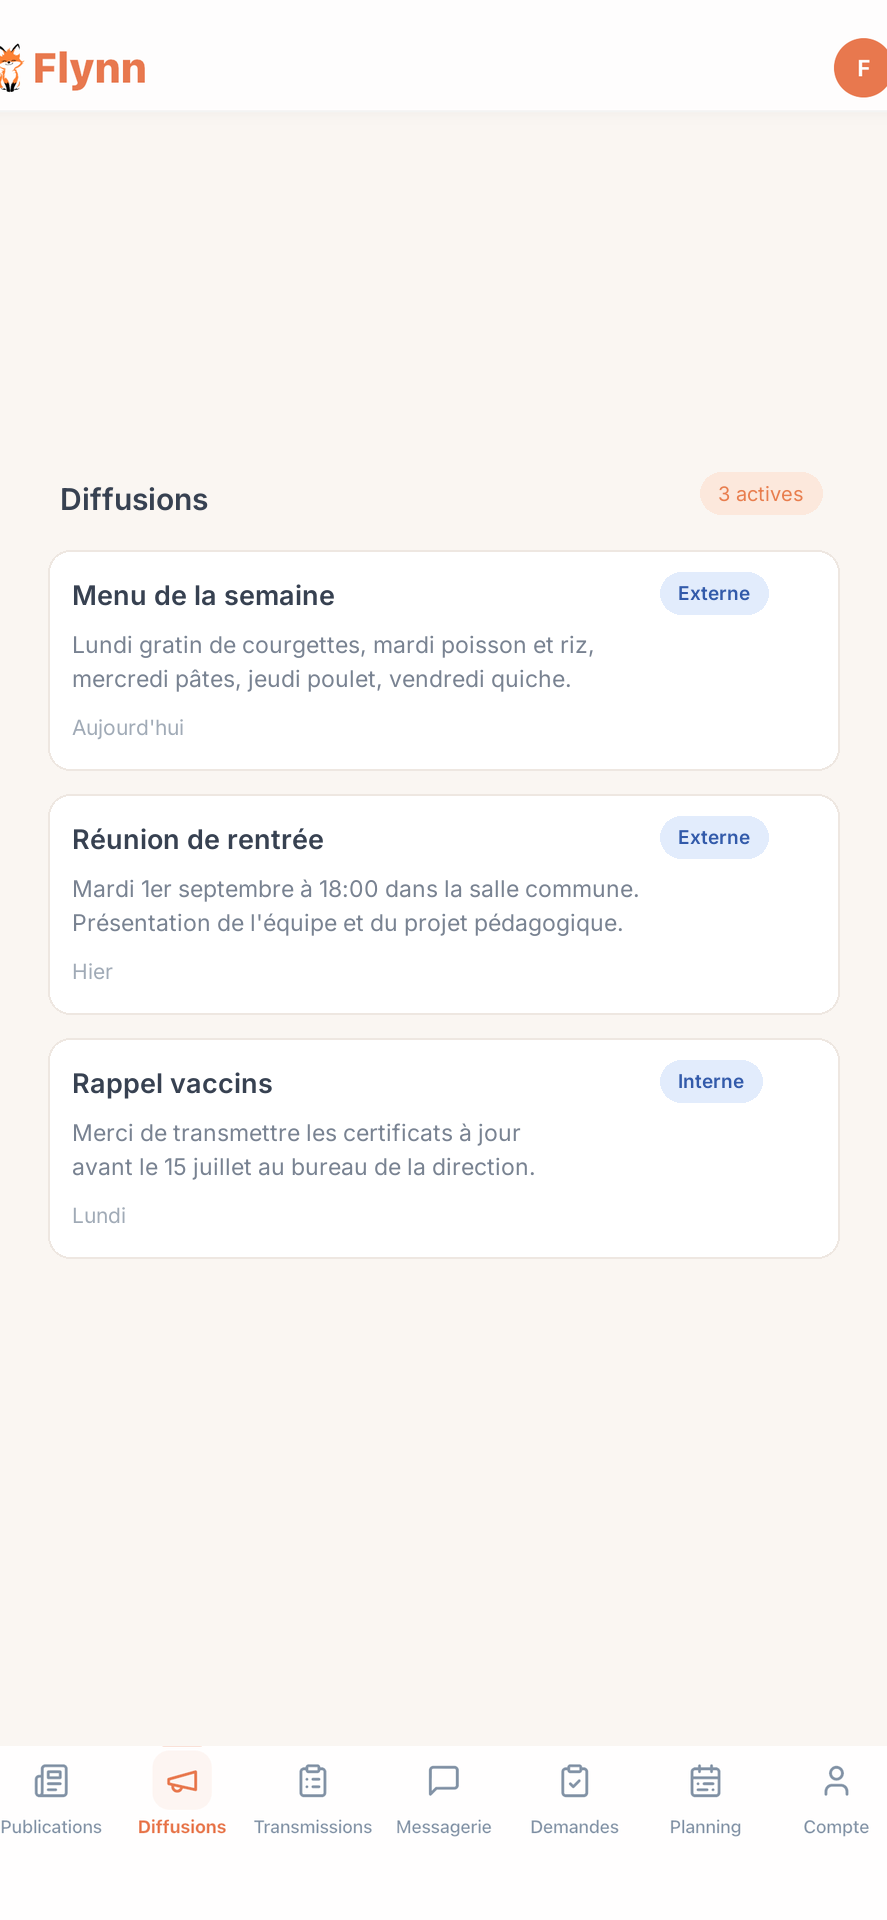Open the Rappel vaccins title
The height and width of the screenshot is (1920, 887).
click(172, 1083)
